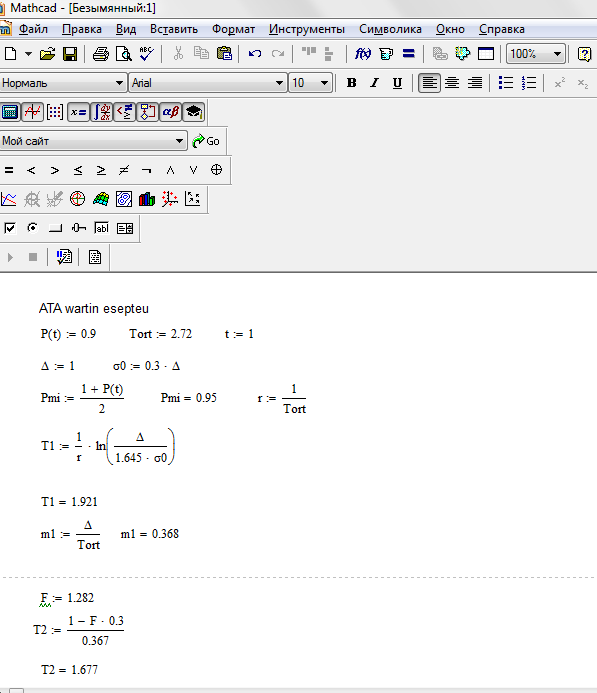597x693 pixels.
Task: Insert a check box control
Action: tap(9, 228)
